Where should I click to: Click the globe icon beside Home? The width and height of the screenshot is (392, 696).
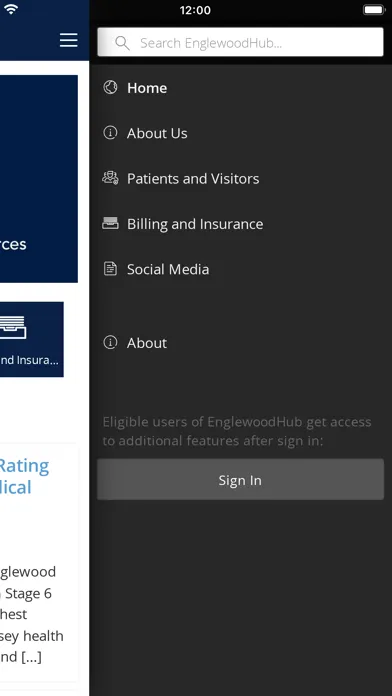coord(110,87)
